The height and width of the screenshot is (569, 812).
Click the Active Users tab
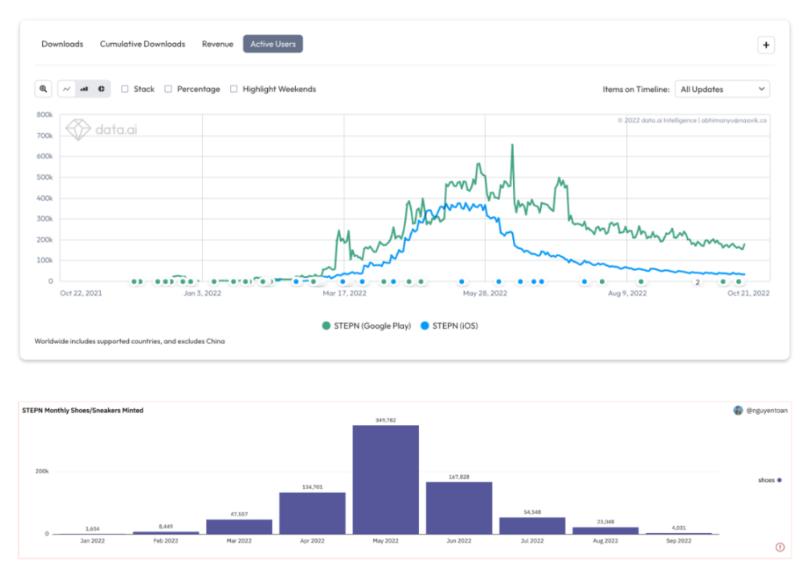[x=273, y=44]
